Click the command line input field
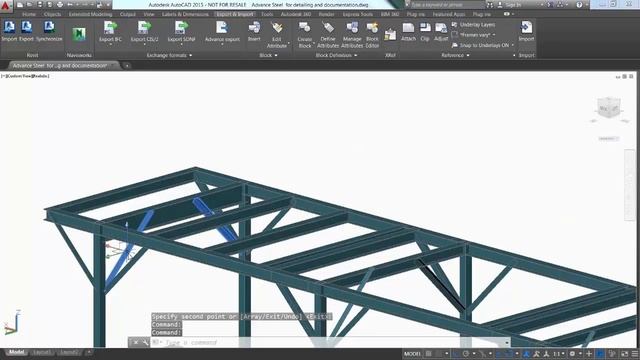 tap(331, 342)
